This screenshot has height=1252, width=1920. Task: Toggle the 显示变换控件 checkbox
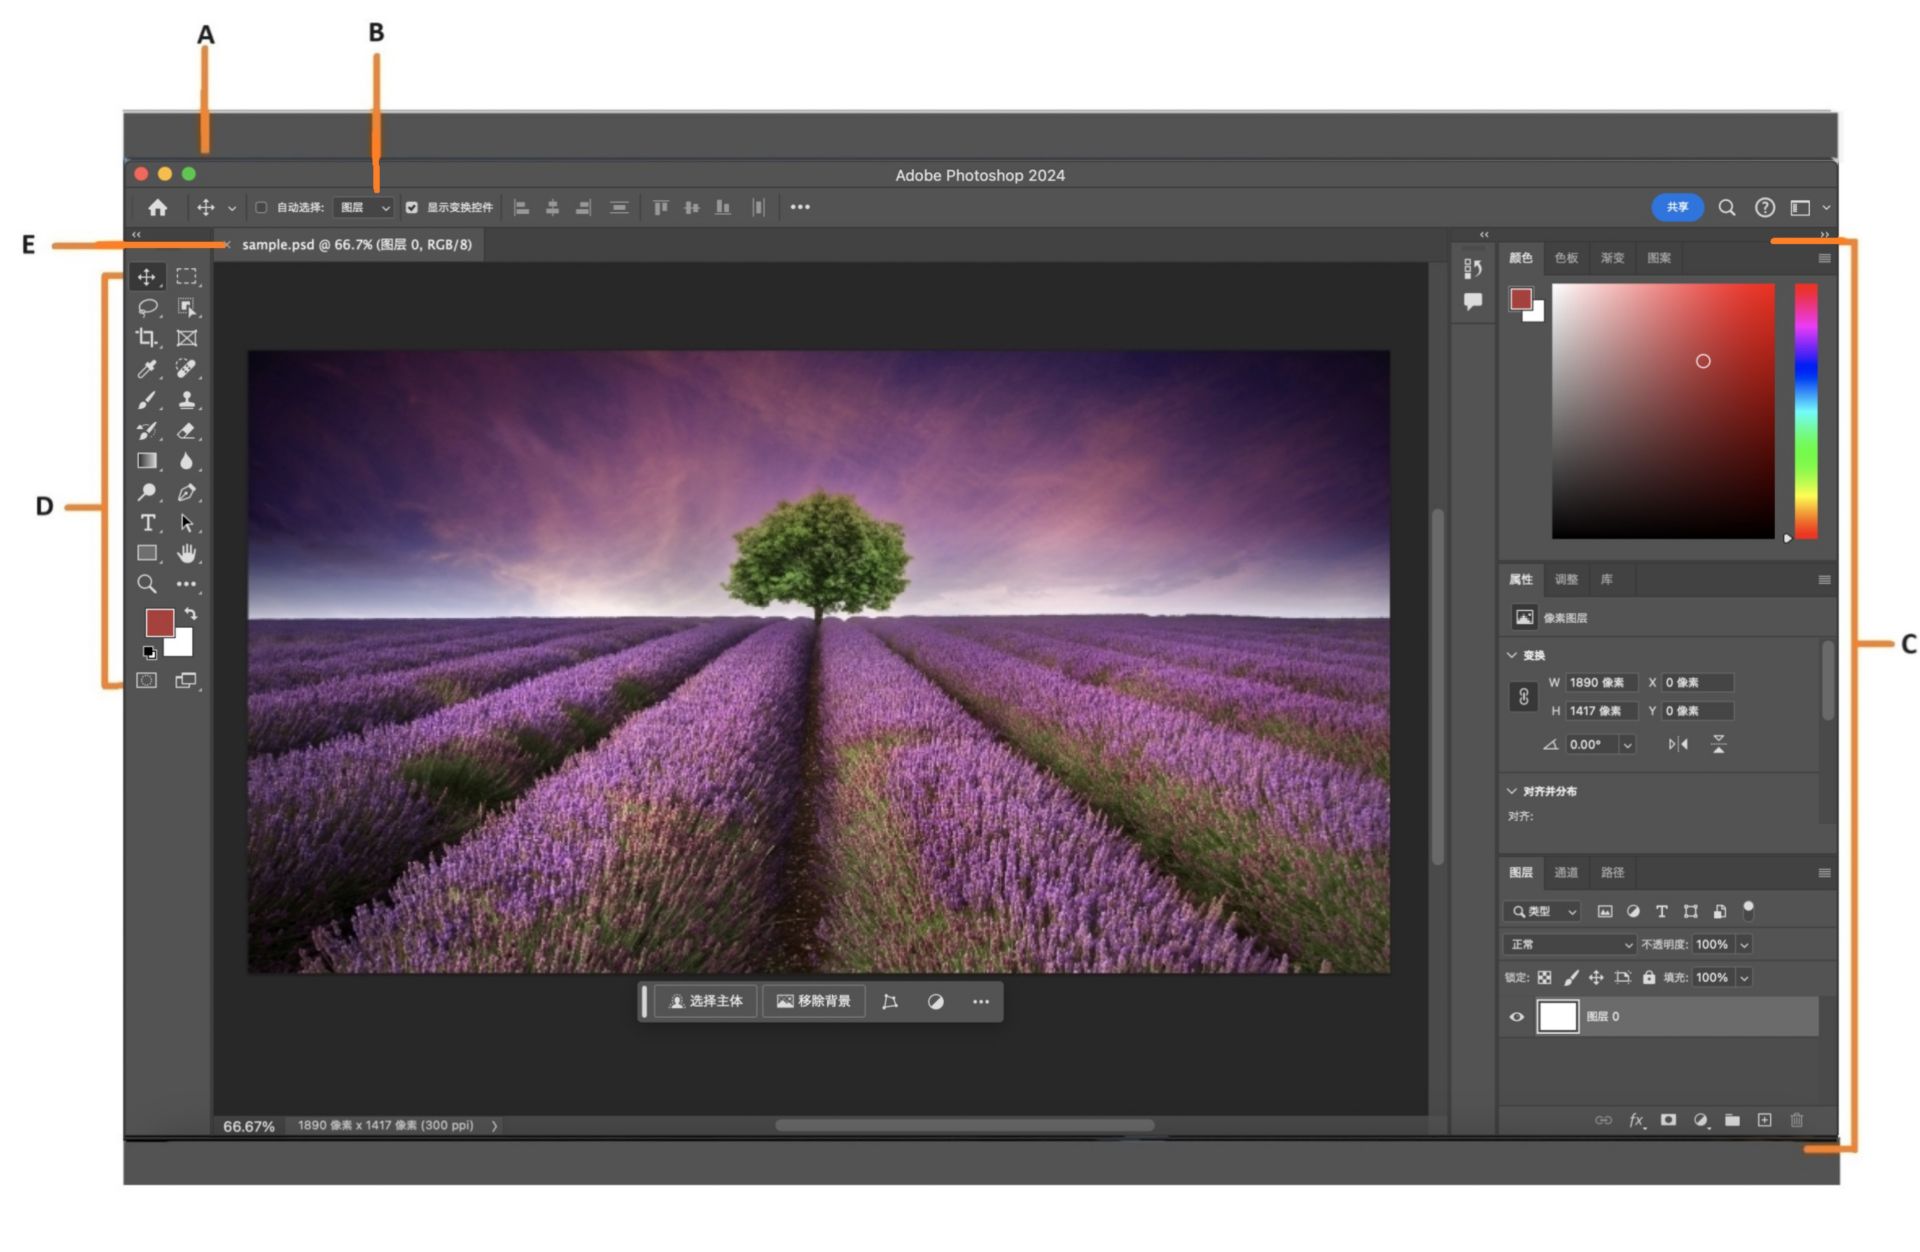point(412,207)
